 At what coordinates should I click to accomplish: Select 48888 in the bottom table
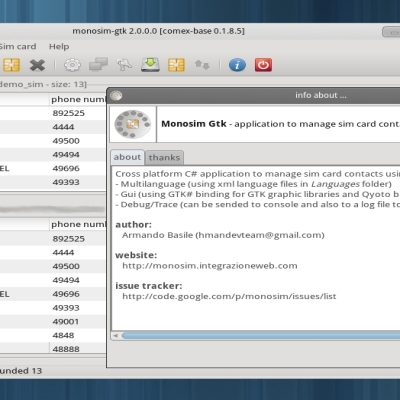66,349
